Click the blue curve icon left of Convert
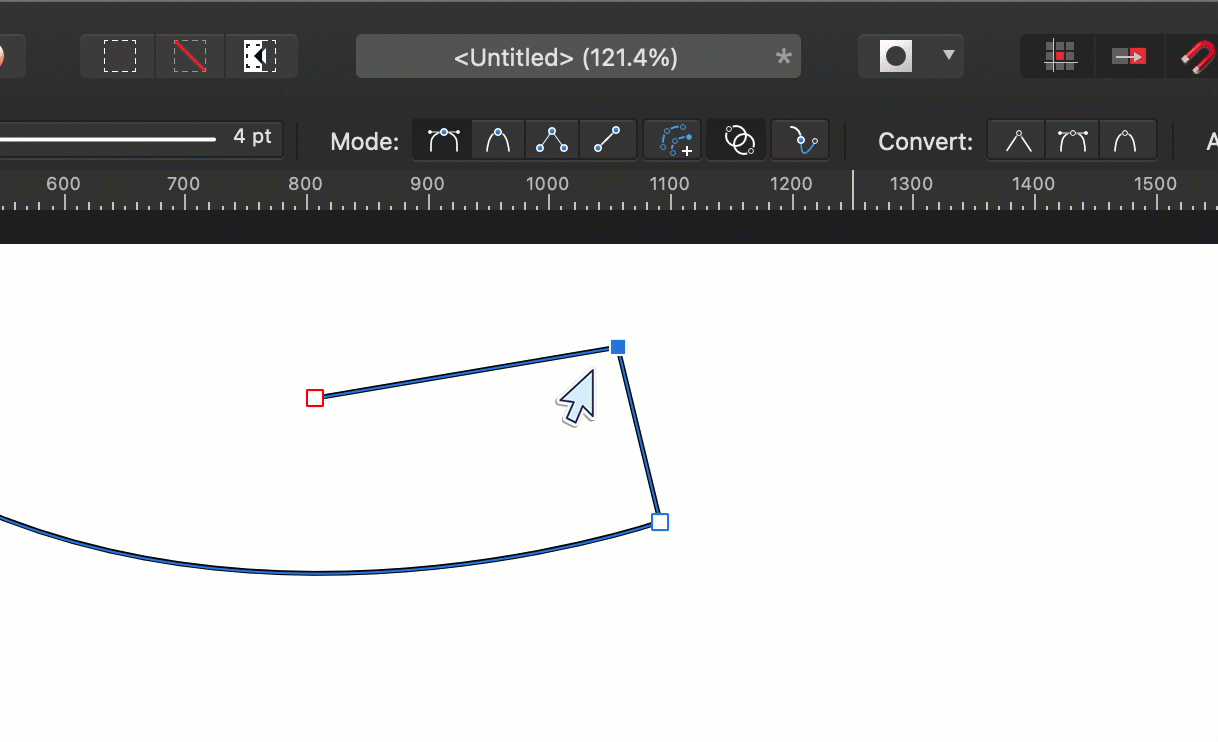The image size is (1218, 742). click(x=801, y=141)
